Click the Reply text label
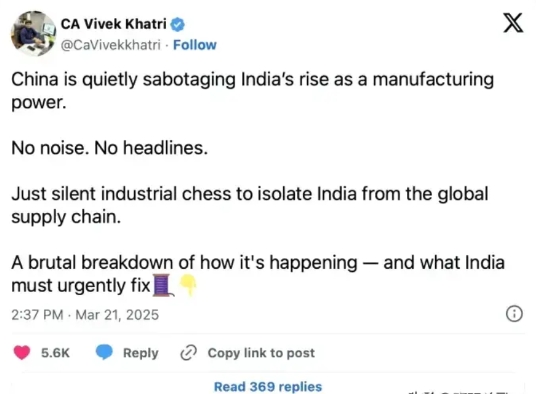536x394 pixels. pos(140,353)
